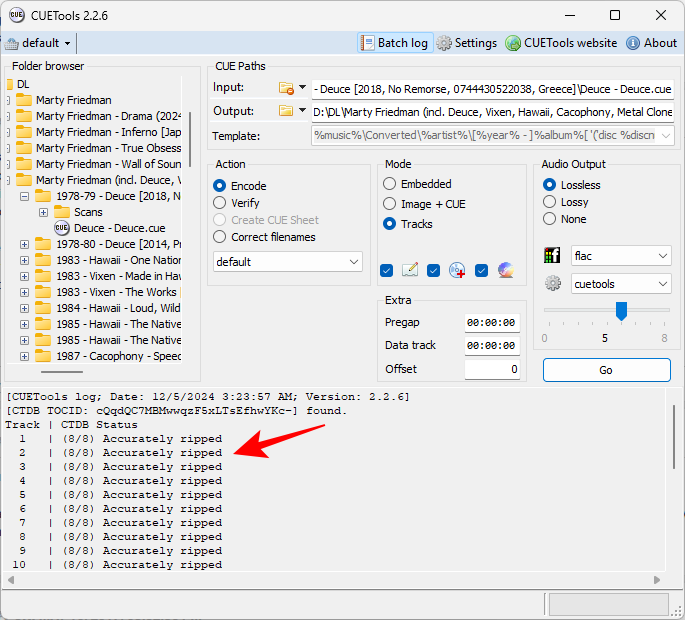Toggle the checkbox beside the AccurateRip icon
685x620 pixels.
point(481,270)
